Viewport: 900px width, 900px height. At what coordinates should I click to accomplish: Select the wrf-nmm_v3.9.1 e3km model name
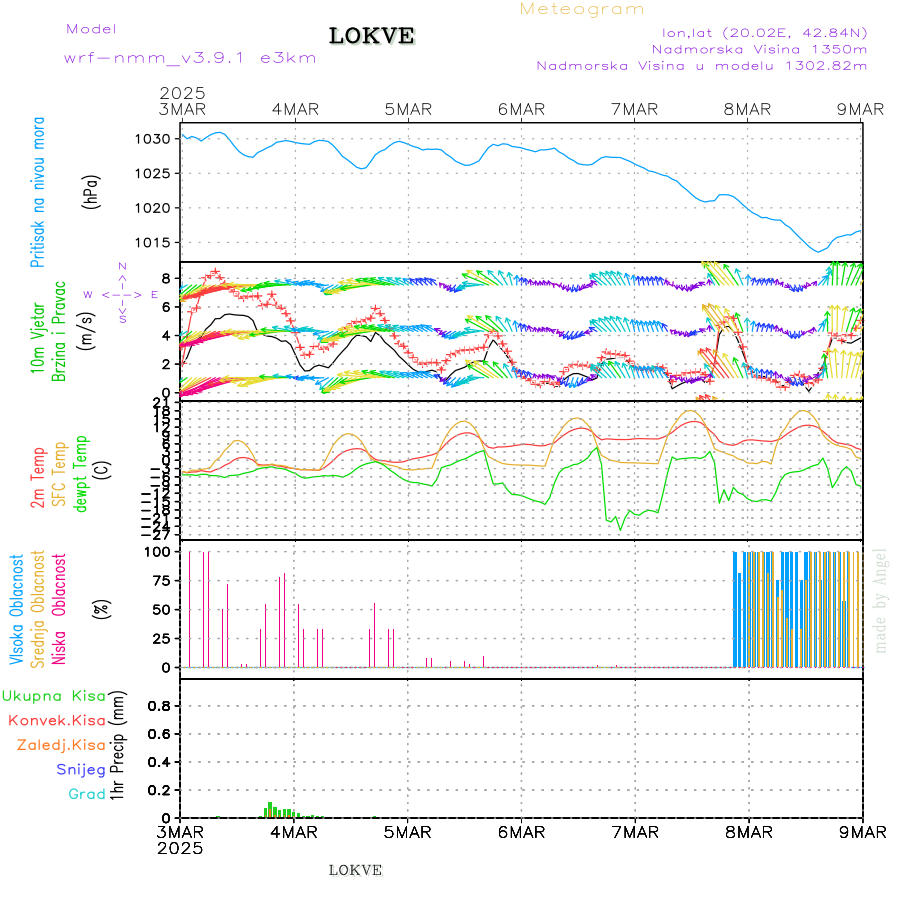coord(190,57)
